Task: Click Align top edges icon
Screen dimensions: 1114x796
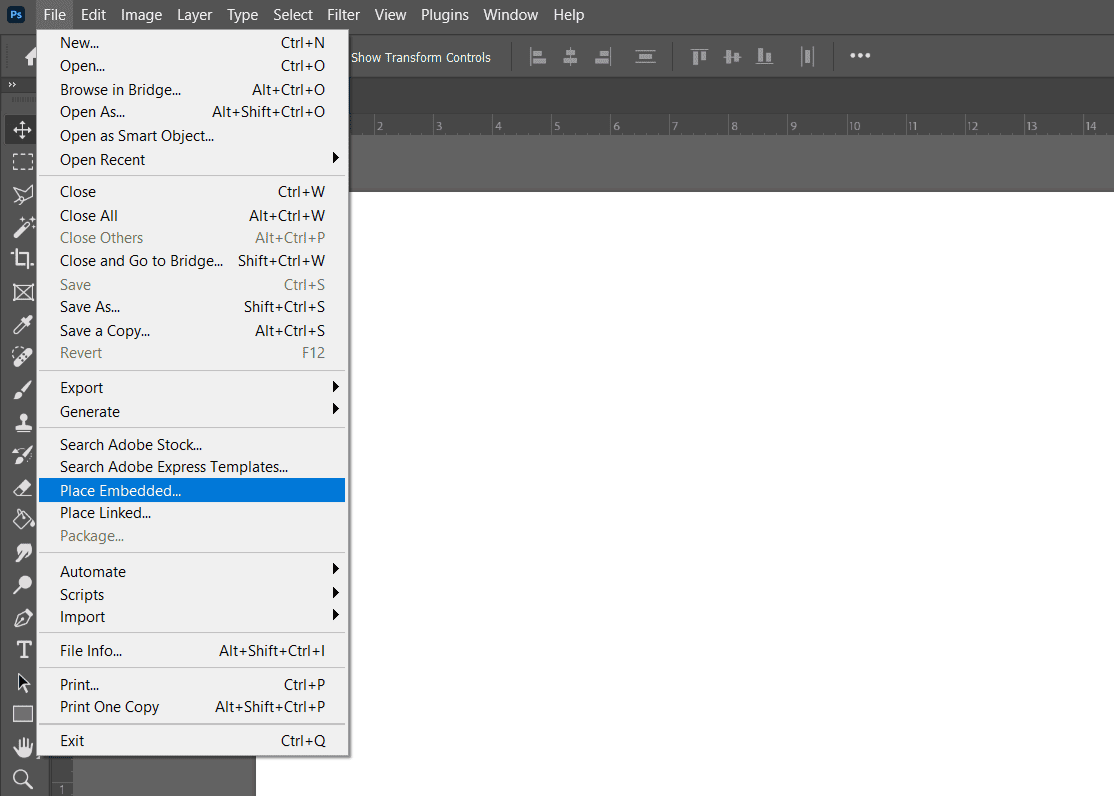Action: pyautogui.click(x=699, y=57)
